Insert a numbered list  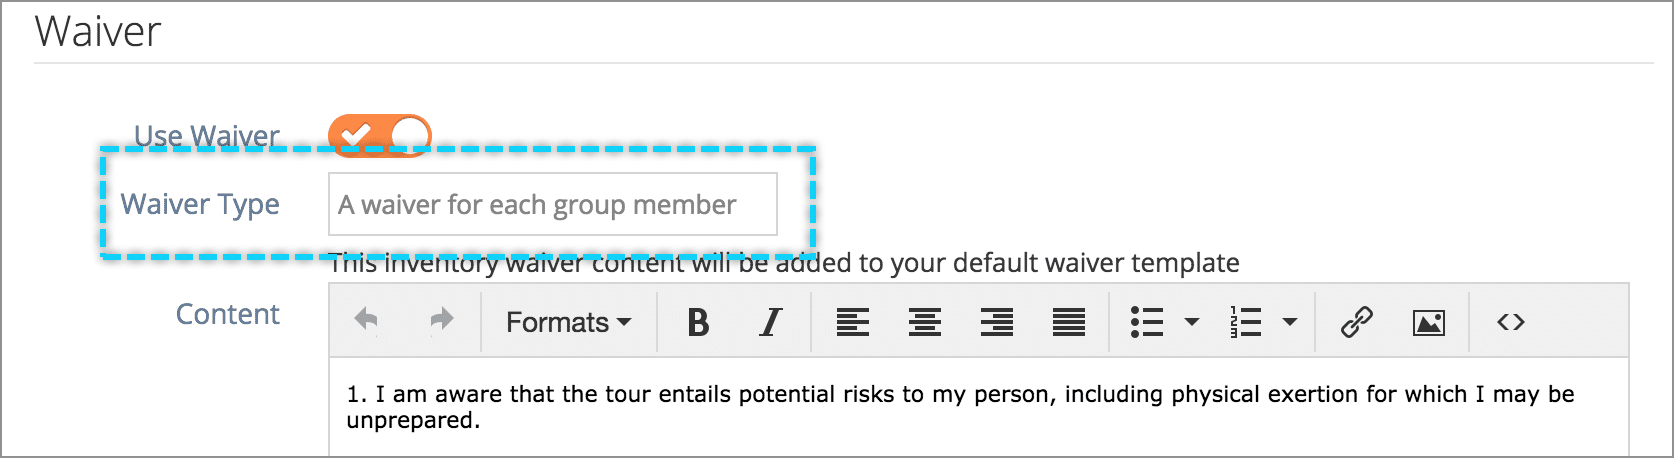coord(1245,322)
